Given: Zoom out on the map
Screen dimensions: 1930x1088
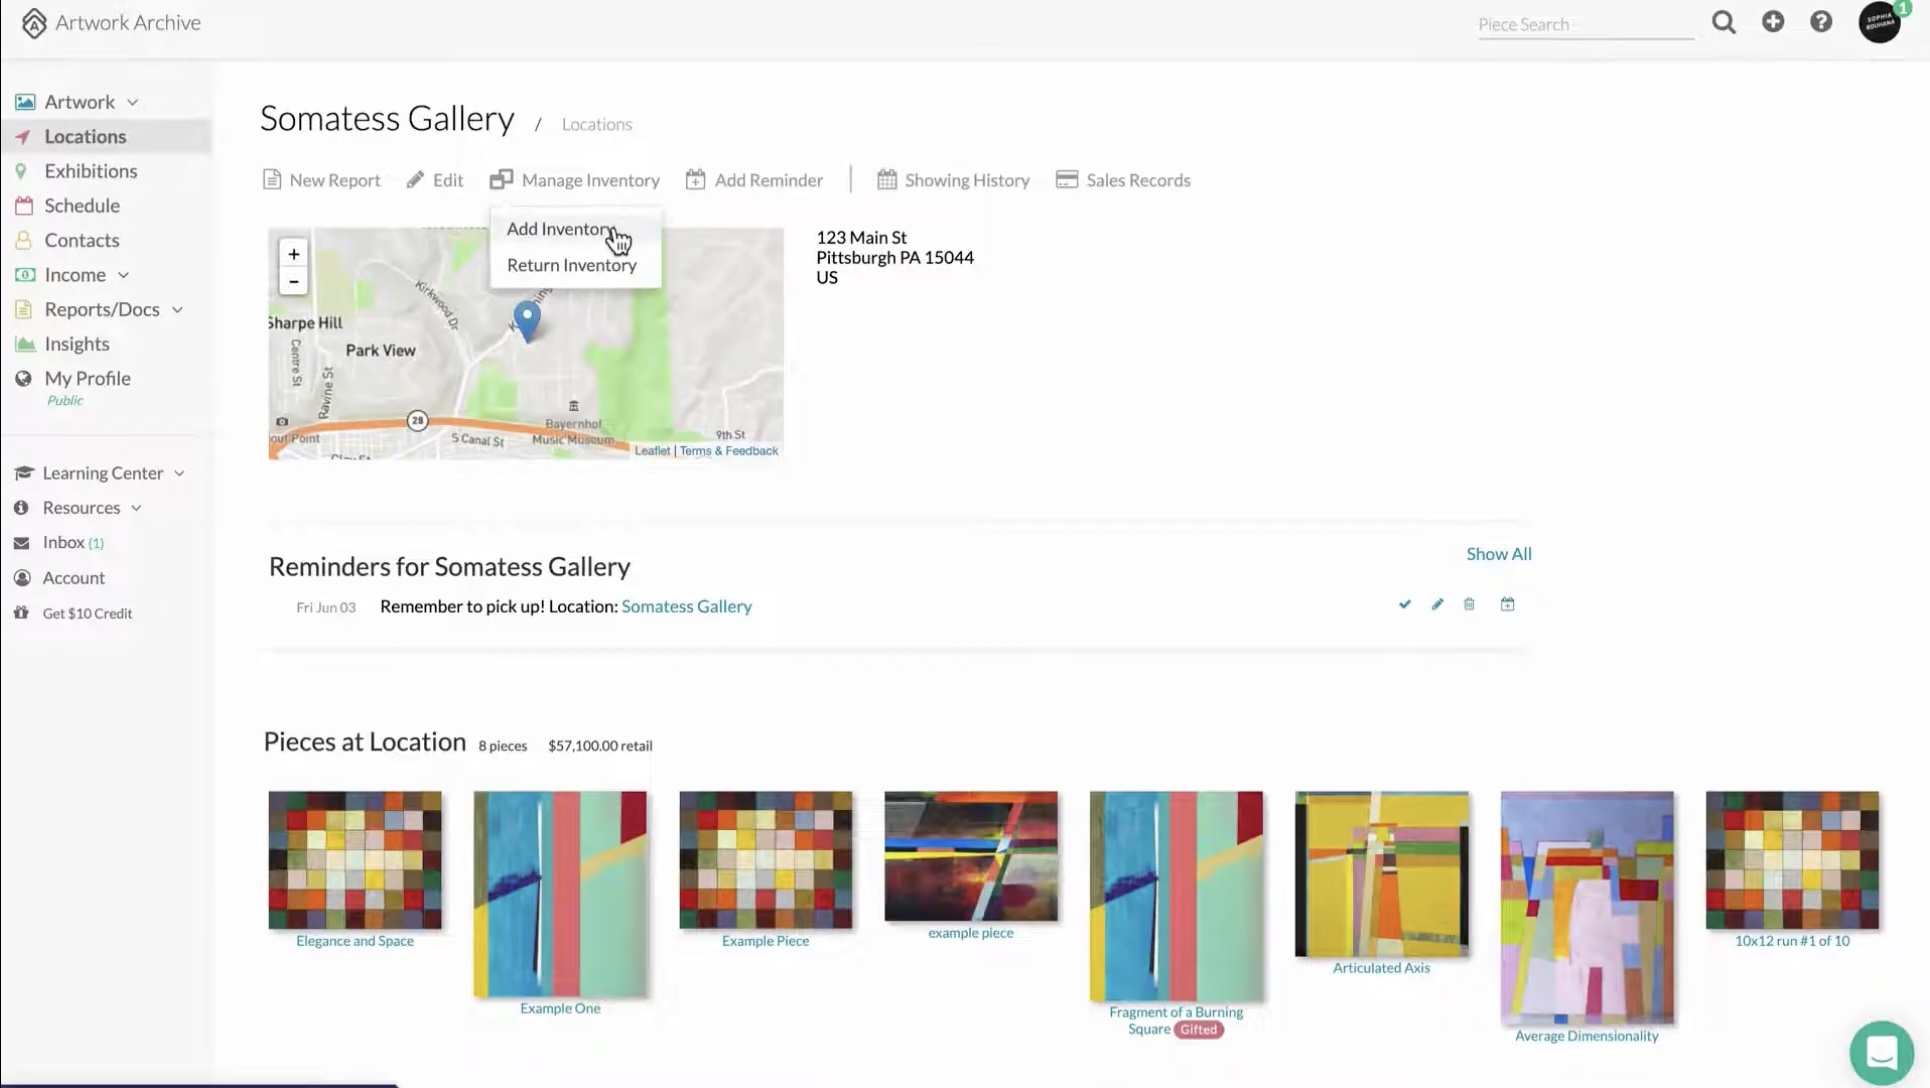Looking at the screenshot, I should [293, 282].
